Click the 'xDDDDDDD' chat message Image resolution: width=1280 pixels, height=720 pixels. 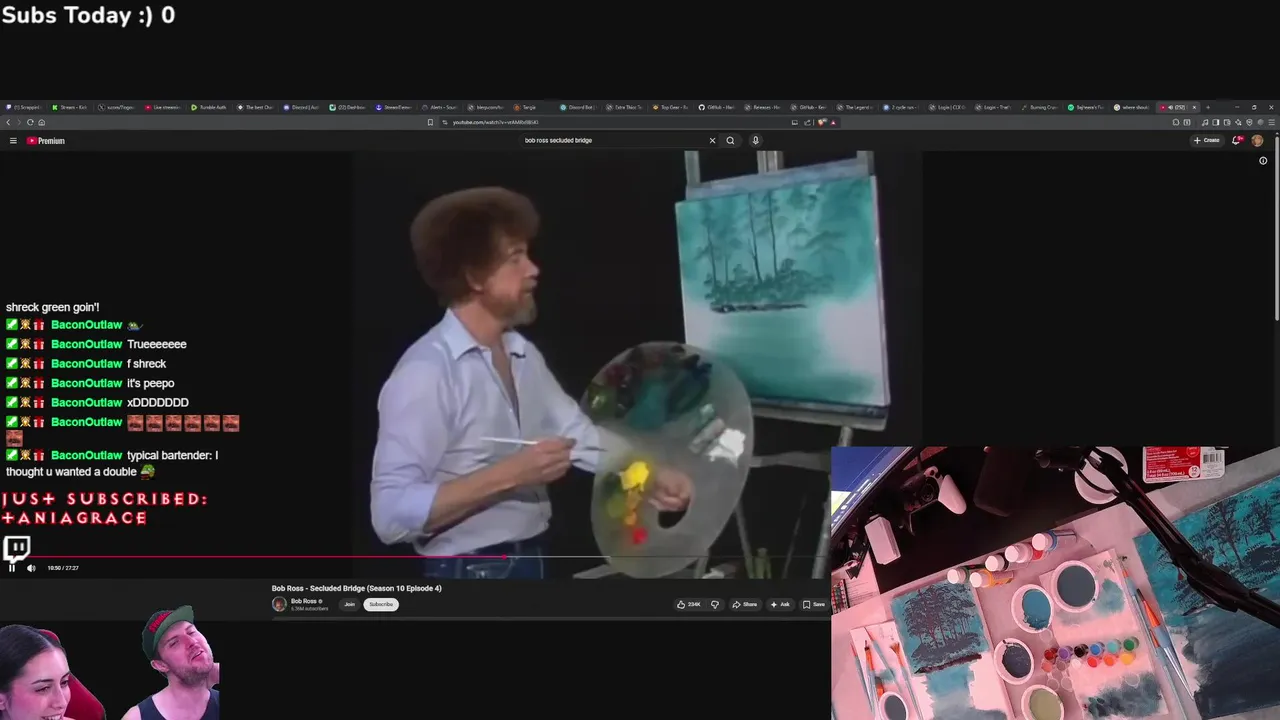[158, 402]
